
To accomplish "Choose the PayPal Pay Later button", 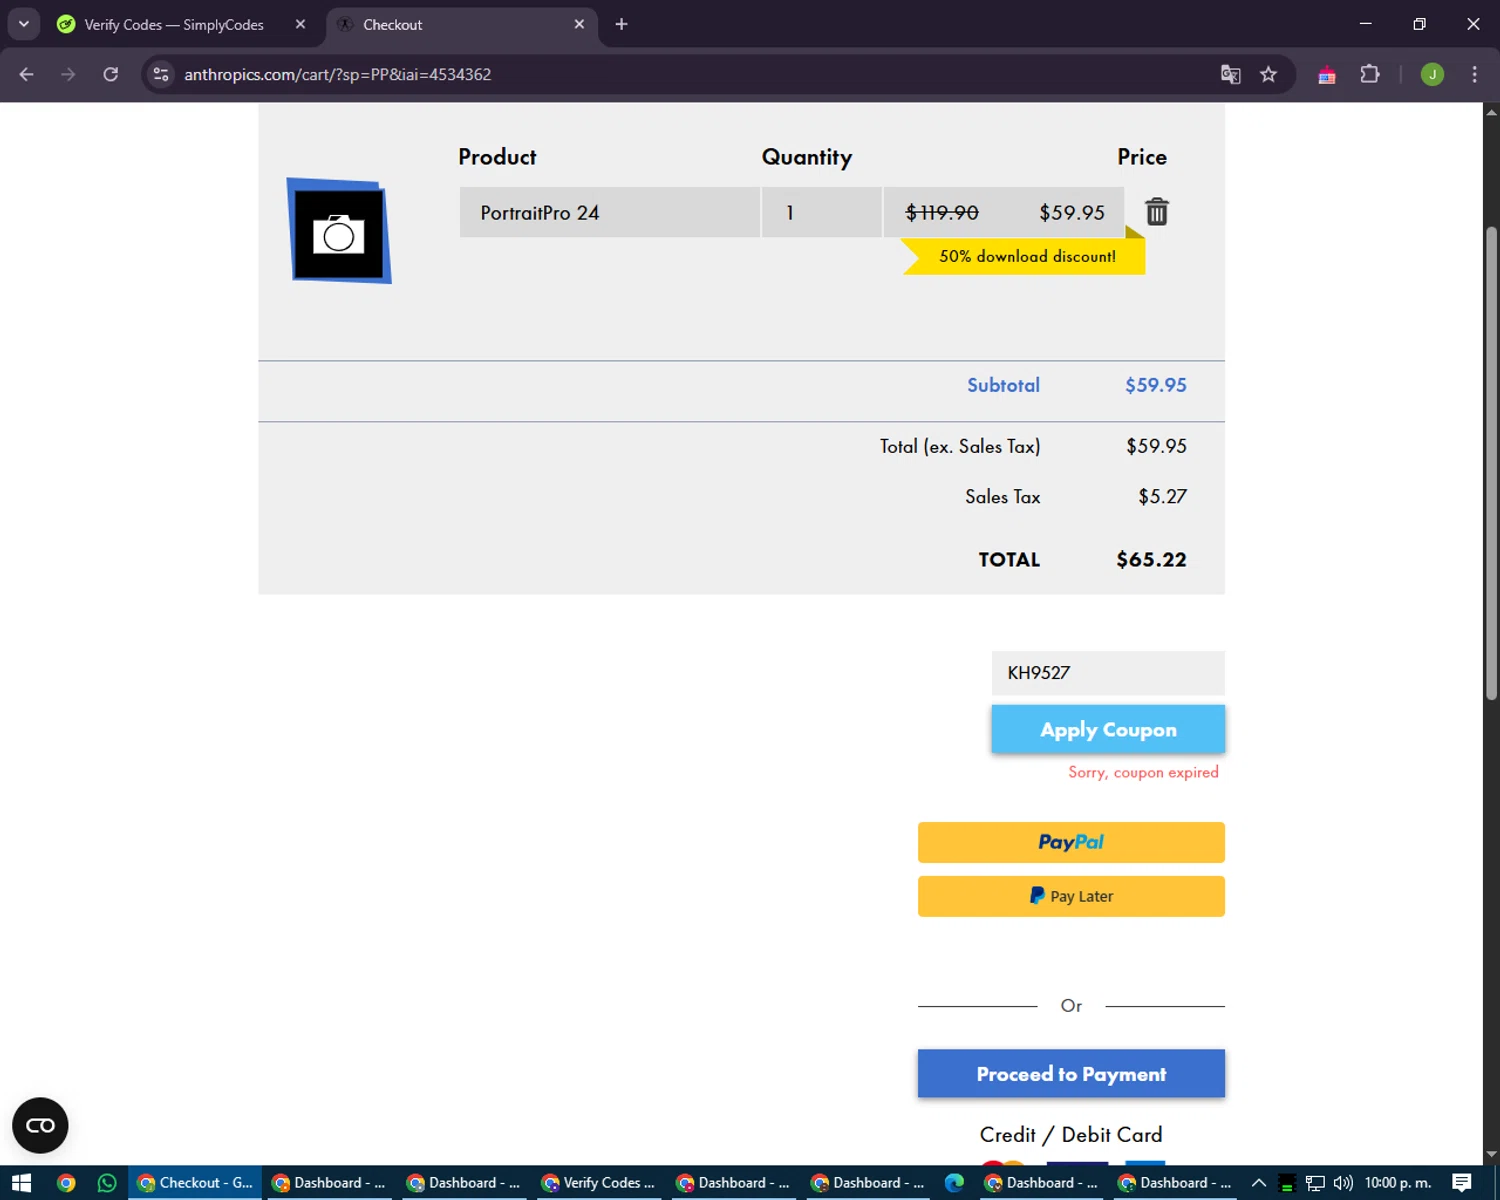I will click(x=1071, y=896).
